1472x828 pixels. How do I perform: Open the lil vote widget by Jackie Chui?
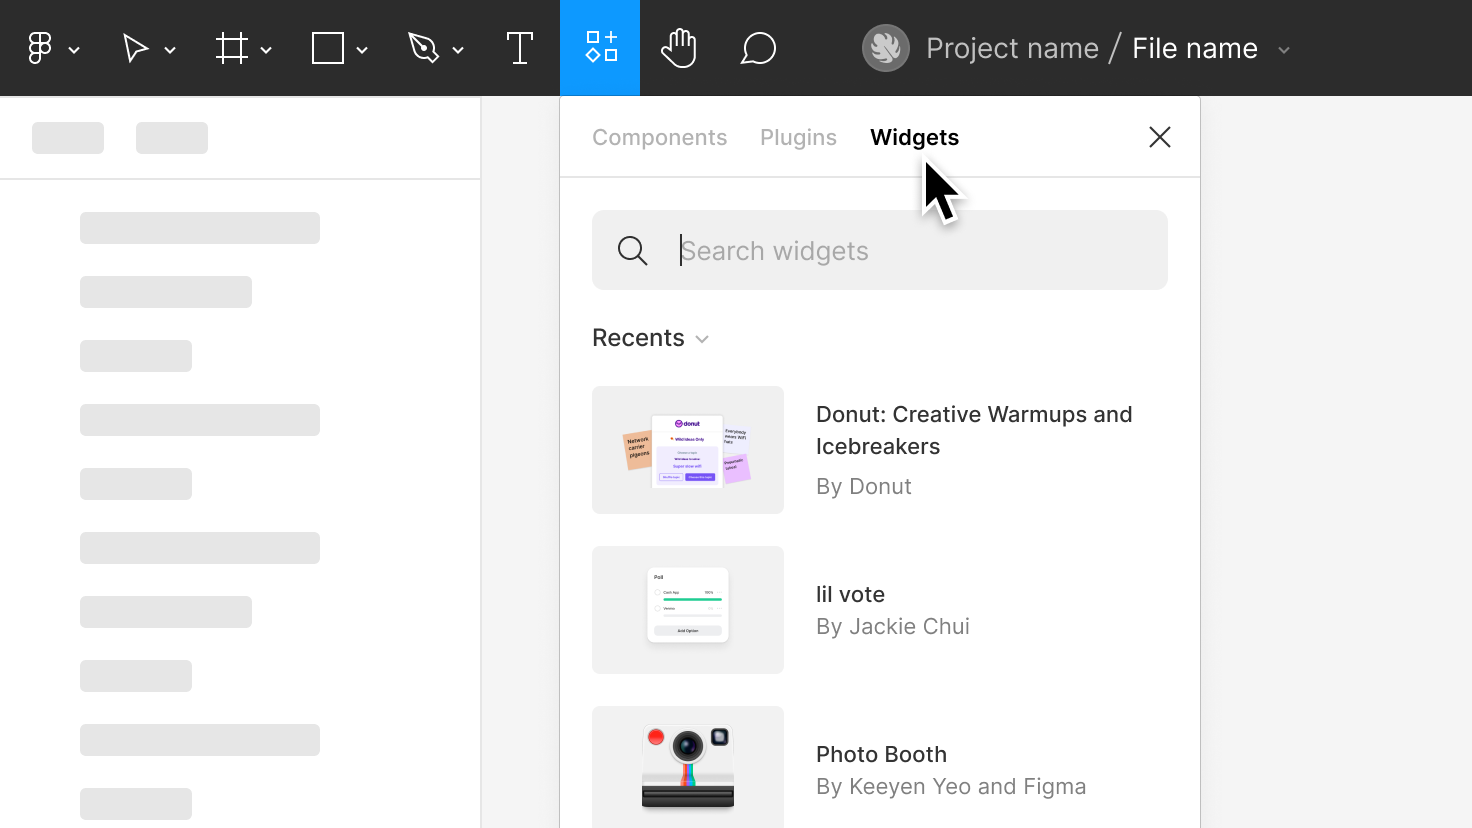click(x=851, y=594)
